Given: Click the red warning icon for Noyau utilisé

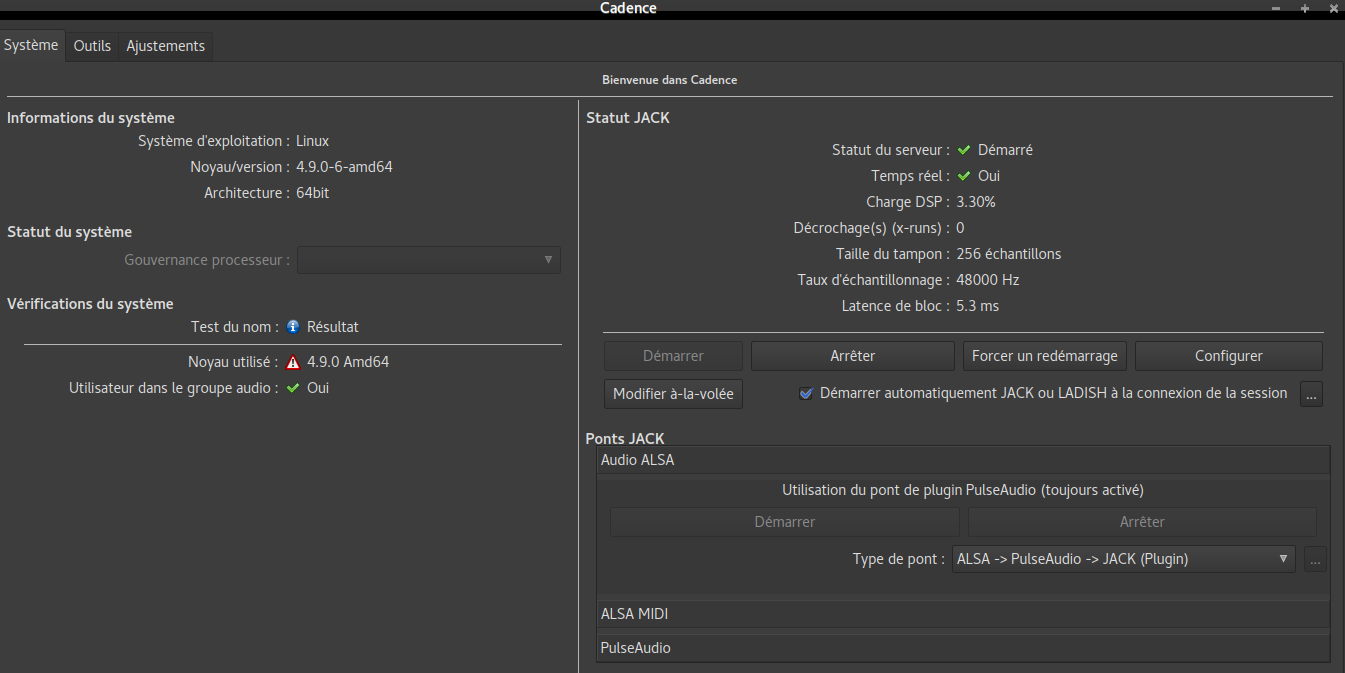Looking at the screenshot, I should [x=293, y=363].
